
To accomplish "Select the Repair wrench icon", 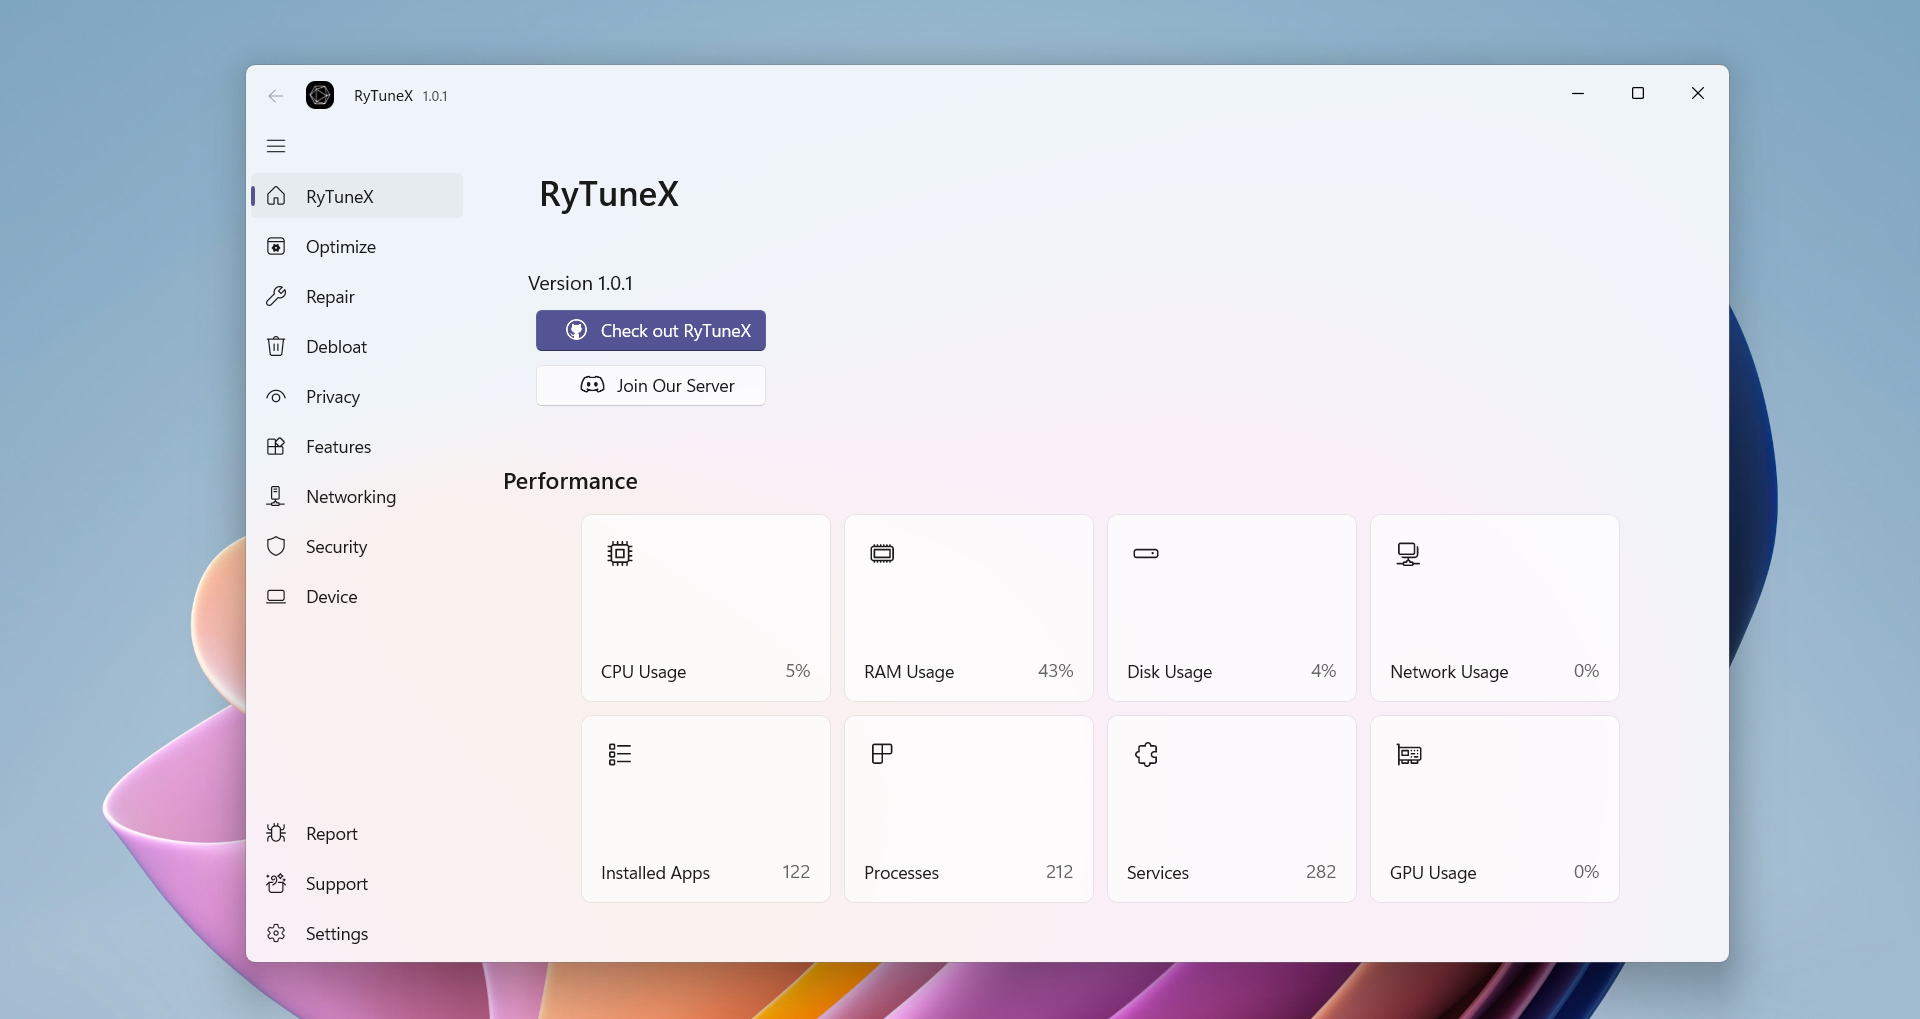I will pyautogui.click(x=276, y=297).
